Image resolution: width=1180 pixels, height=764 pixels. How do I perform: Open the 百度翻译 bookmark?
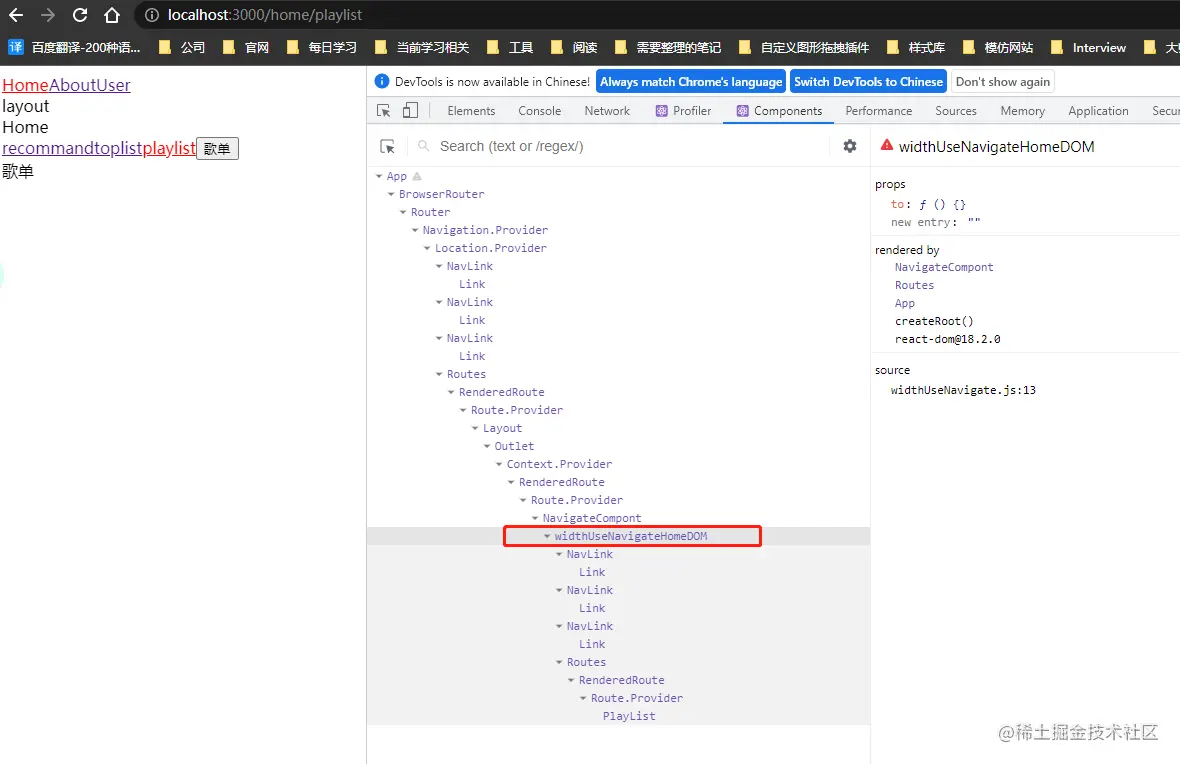(75, 47)
